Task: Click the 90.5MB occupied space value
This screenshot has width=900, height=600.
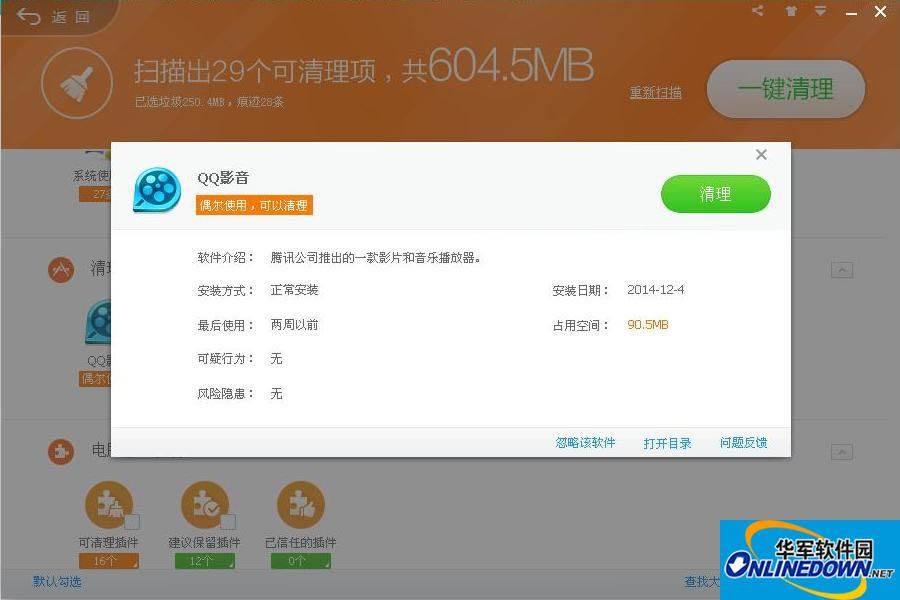Action: coord(647,324)
